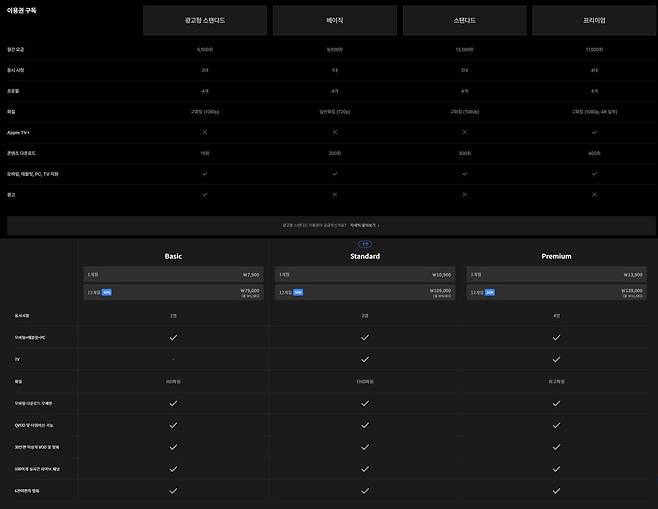The height and width of the screenshot is (509, 658).
Task: Click the 13,500원 monthly price
Action: pos(465,50)
